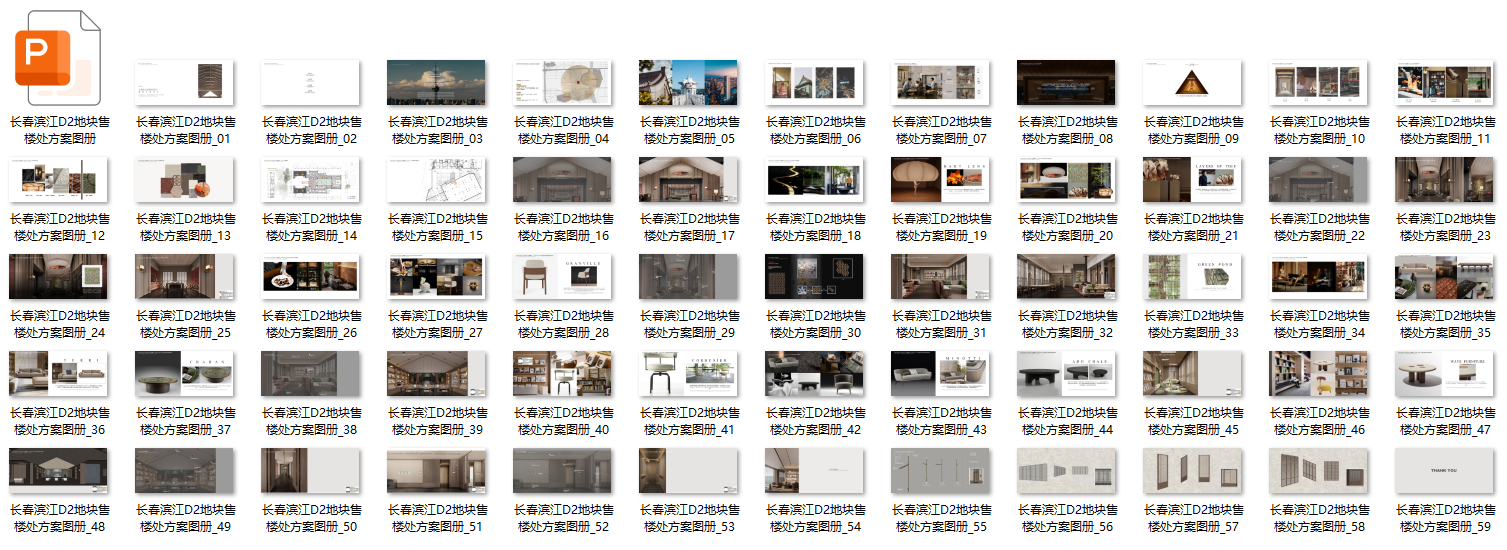Select thumbnail image 楼处方案图册_22

coord(1318,179)
